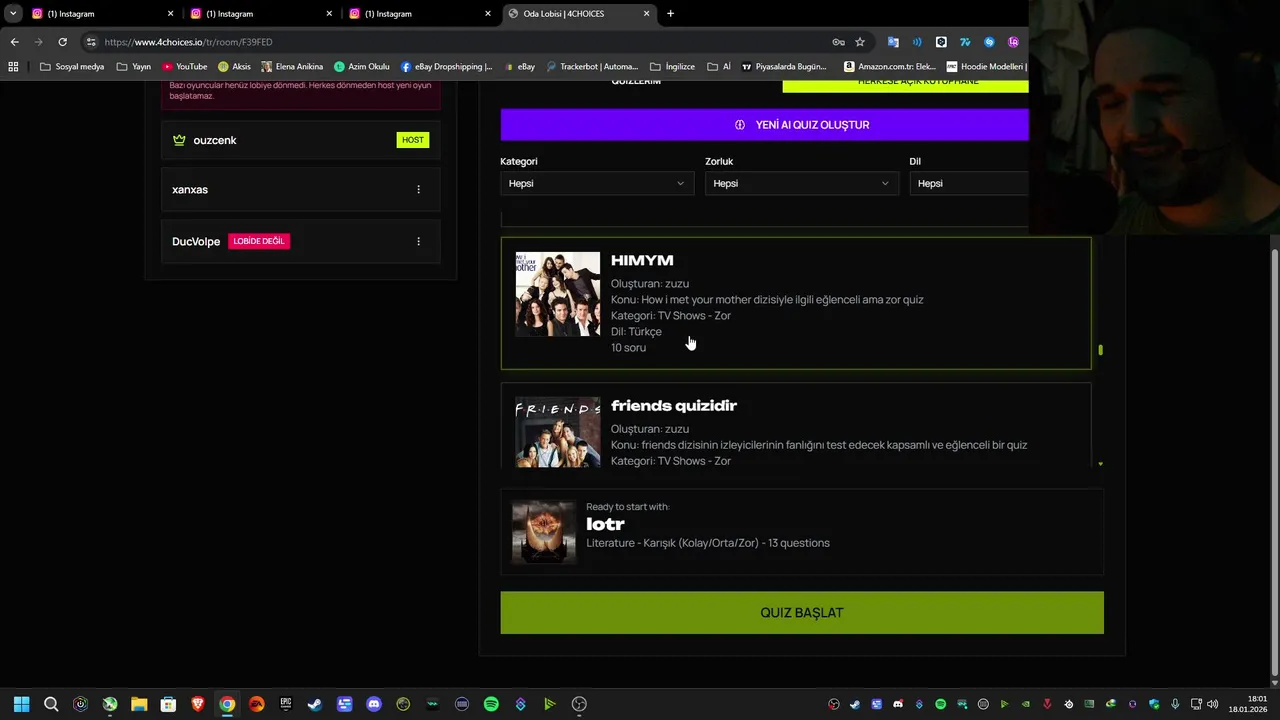Open File Explorer from the taskbar
Screen dimensions: 1280x720
(139, 704)
